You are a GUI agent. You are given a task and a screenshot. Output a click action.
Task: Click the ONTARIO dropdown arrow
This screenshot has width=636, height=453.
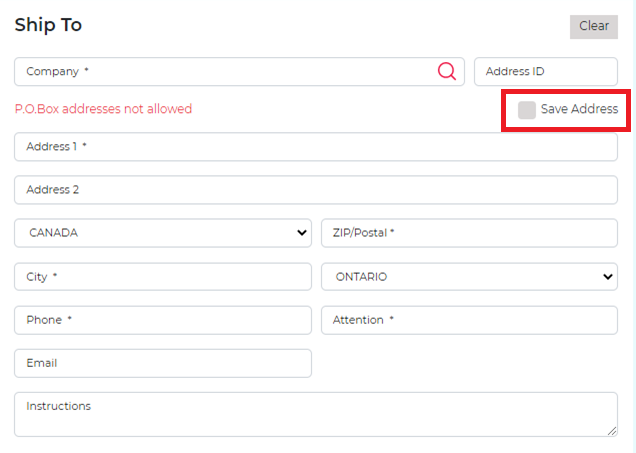click(607, 276)
